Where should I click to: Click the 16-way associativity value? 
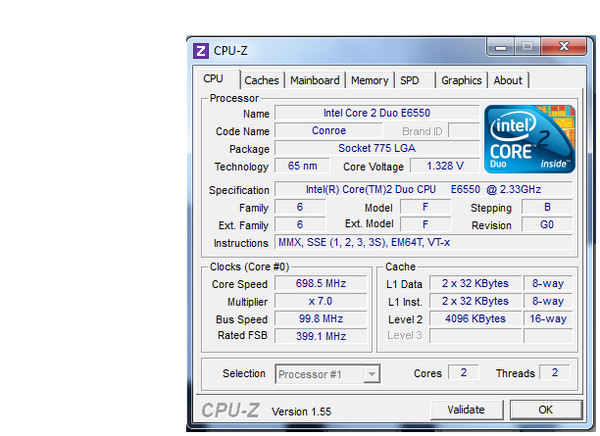548,318
